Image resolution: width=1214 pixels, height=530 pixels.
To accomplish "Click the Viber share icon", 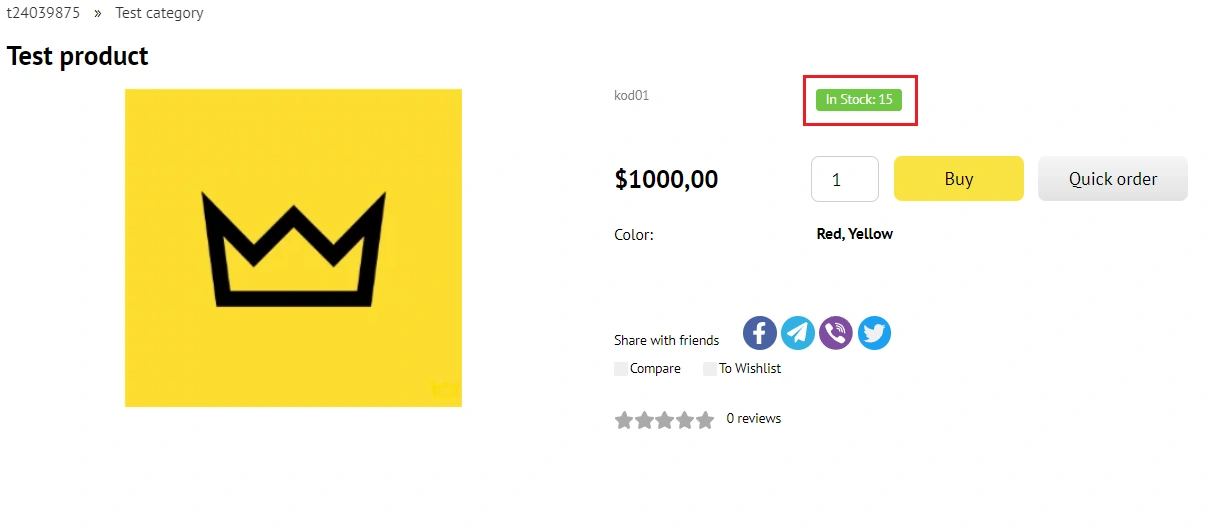I will [836, 333].
